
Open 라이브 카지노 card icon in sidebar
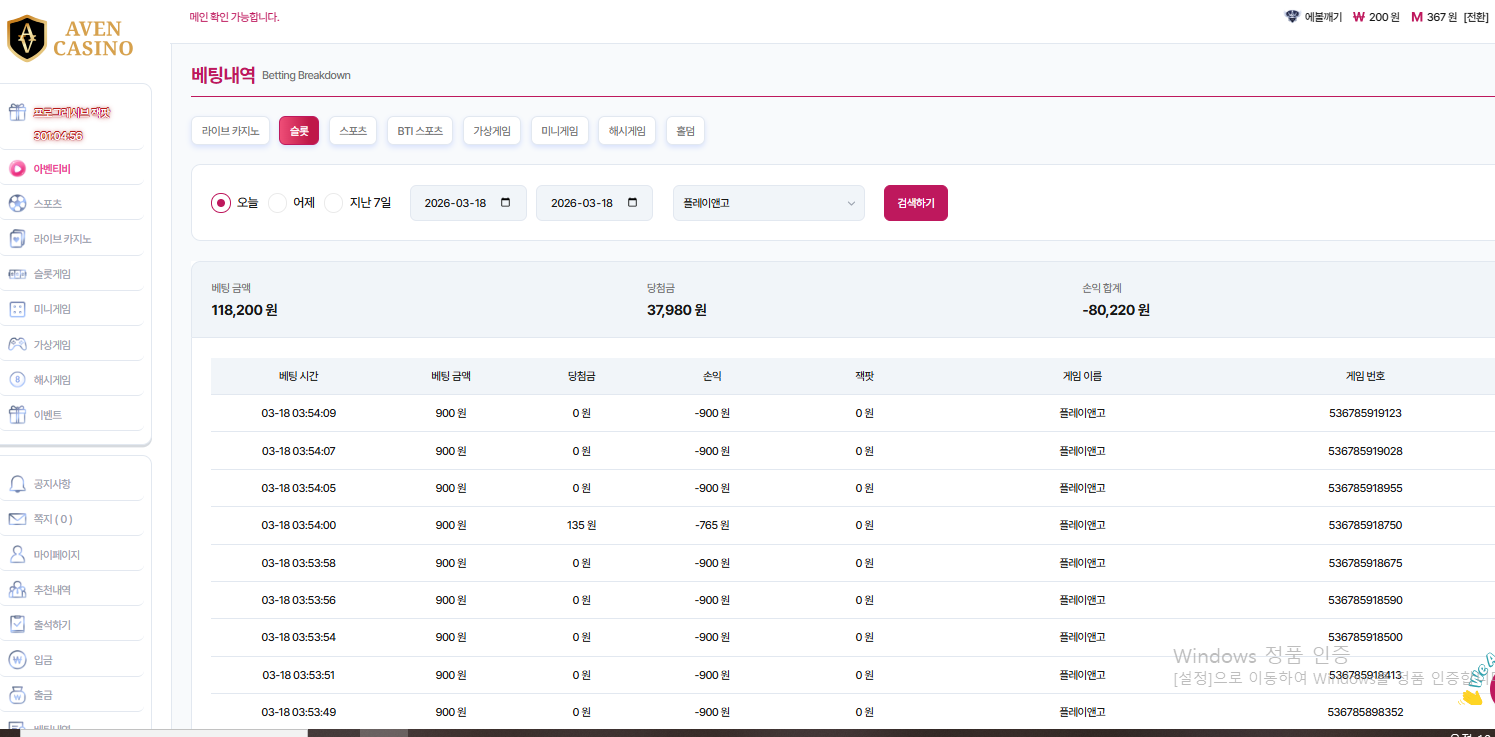17,239
